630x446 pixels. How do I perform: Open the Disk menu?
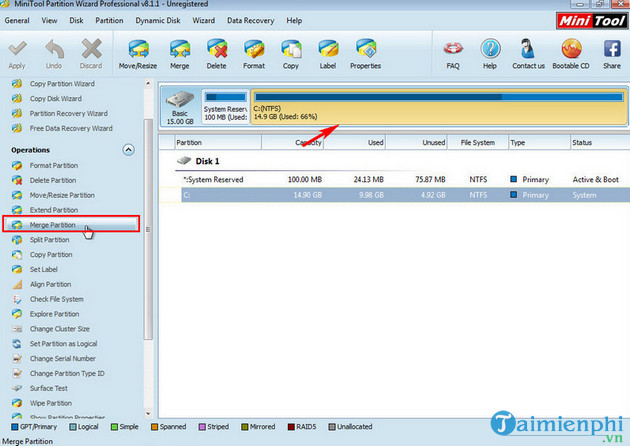point(76,20)
